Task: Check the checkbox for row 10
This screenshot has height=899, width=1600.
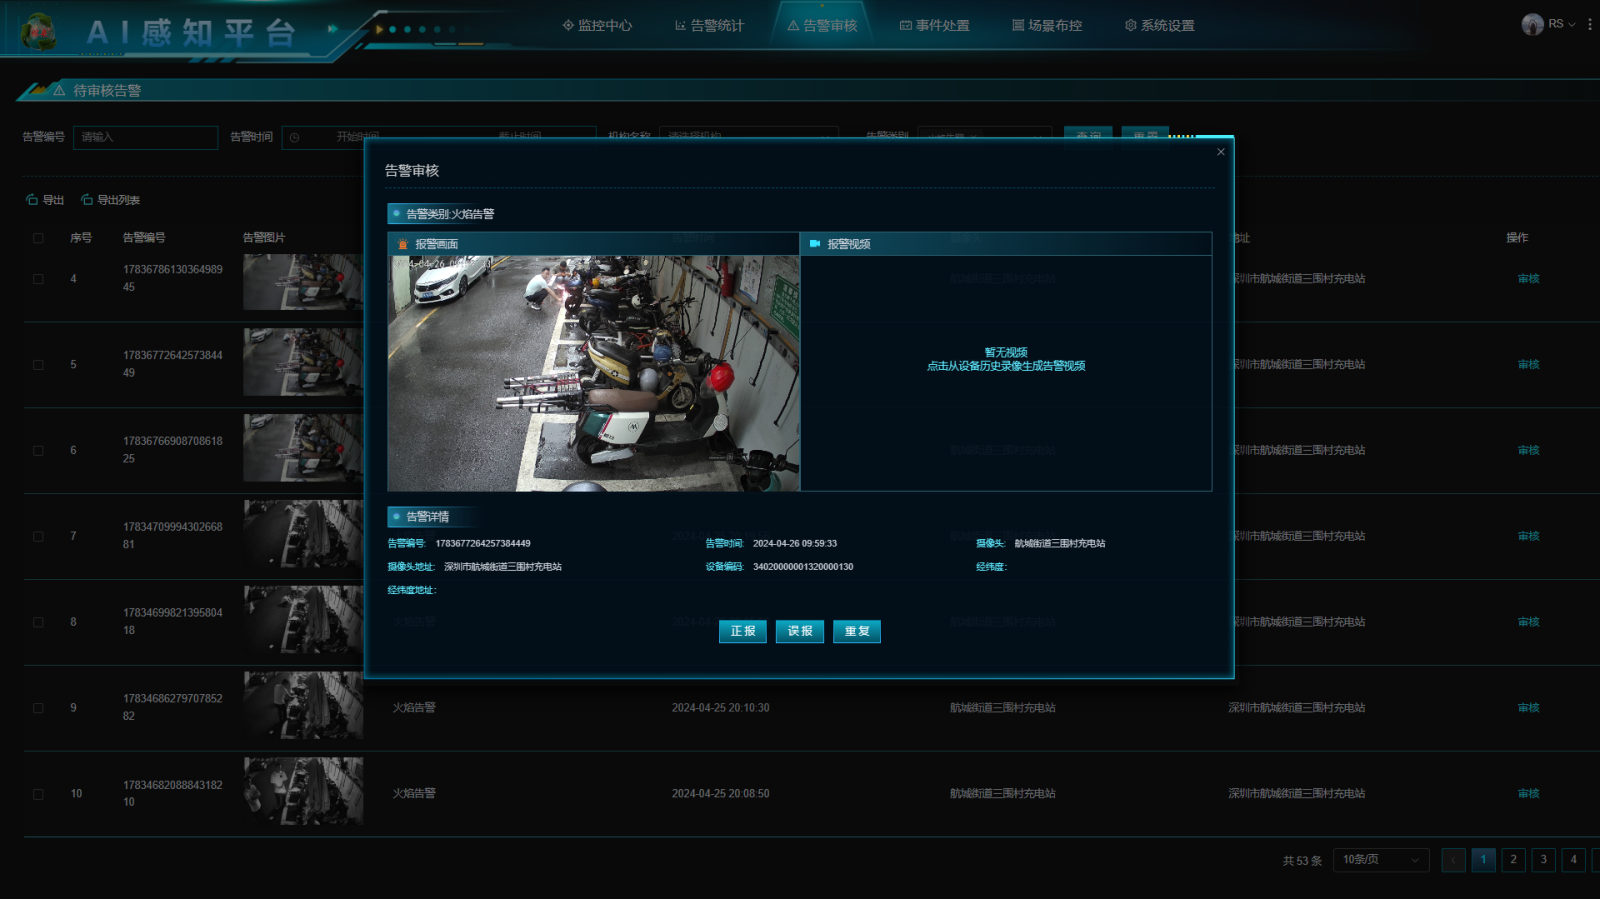Action: 38,794
